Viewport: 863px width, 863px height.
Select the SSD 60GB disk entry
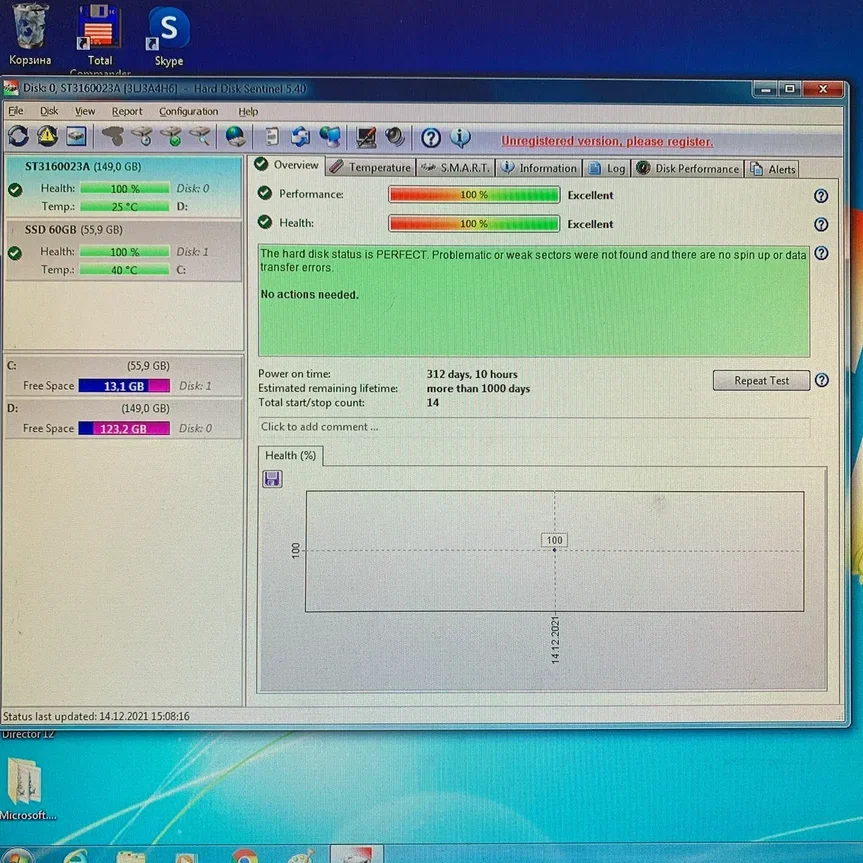click(x=124, y=250)
